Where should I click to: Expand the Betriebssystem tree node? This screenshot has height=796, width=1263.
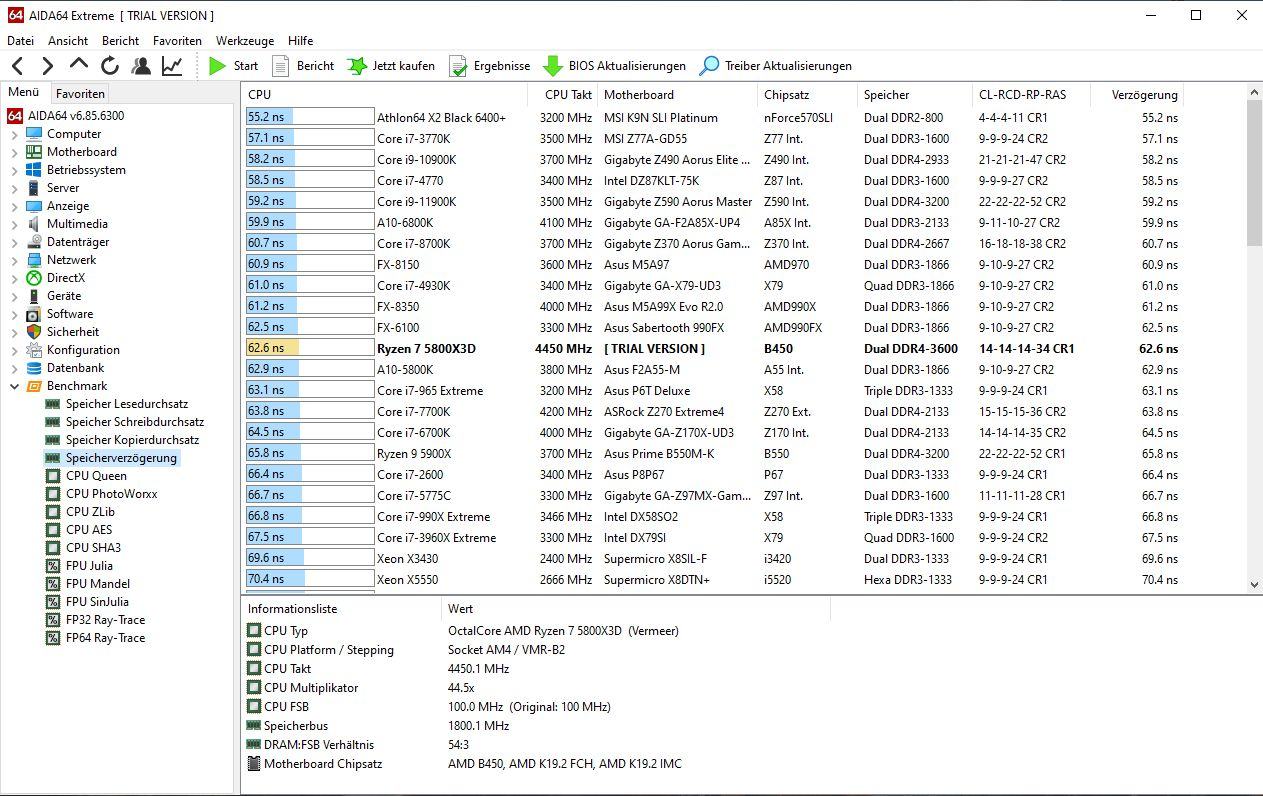pyautogui.click(x=14, y=170)
